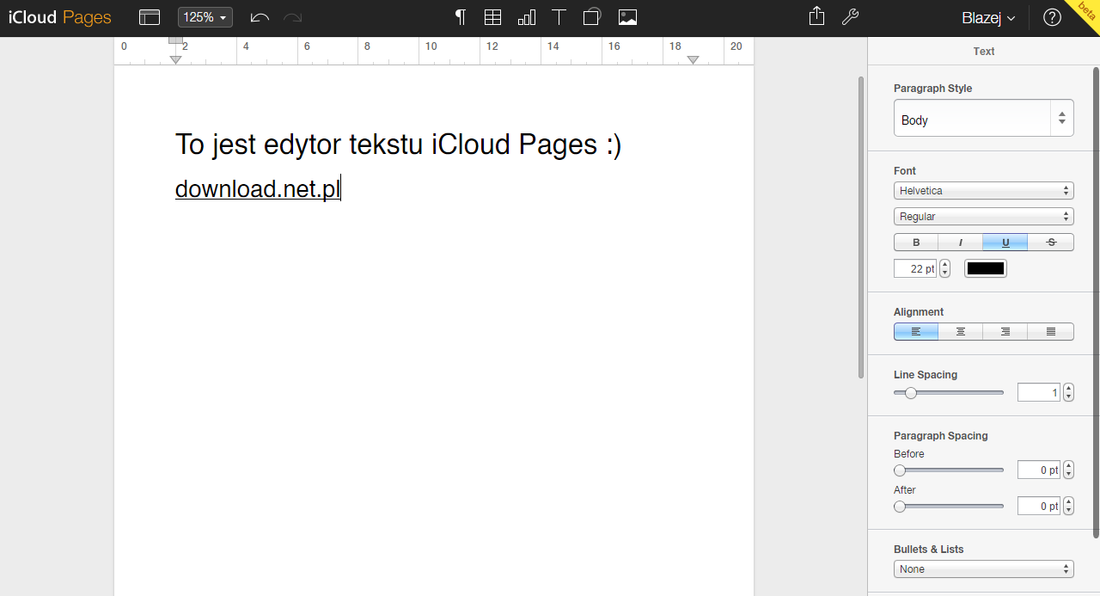Click the left indent marker on ruler
The image size is (1100, 596).
tap(176, 60)
